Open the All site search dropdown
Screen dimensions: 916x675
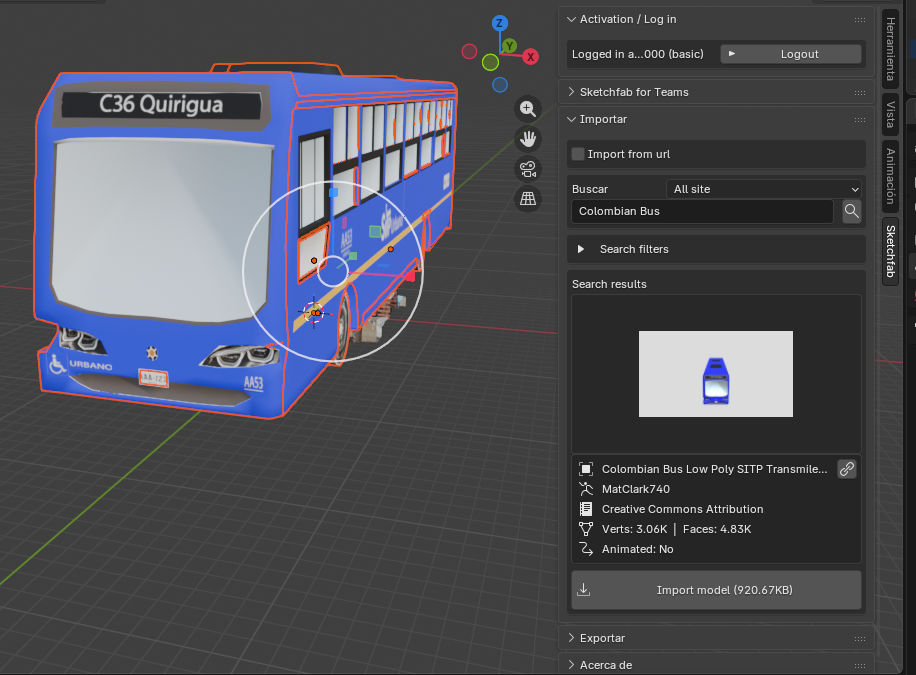(x=764, y=189)
